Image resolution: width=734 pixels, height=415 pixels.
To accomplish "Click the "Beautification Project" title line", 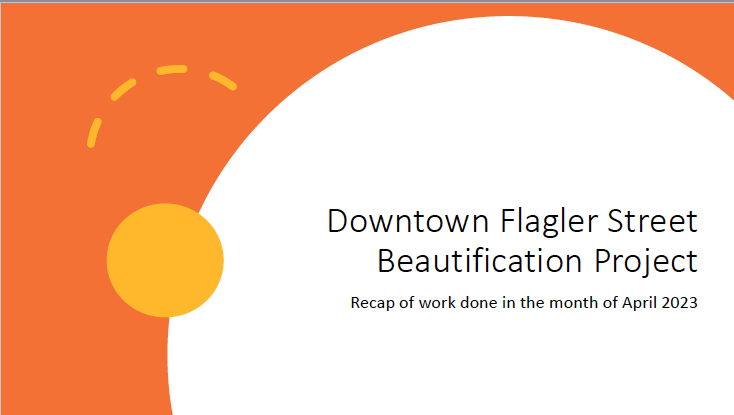I will pos(537,262).
